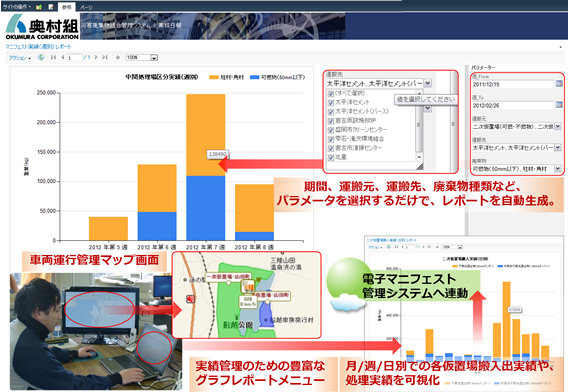This screenshot has height=392, width=570.
Task: Click the edit page icon in ribbon
Action: 51,7
